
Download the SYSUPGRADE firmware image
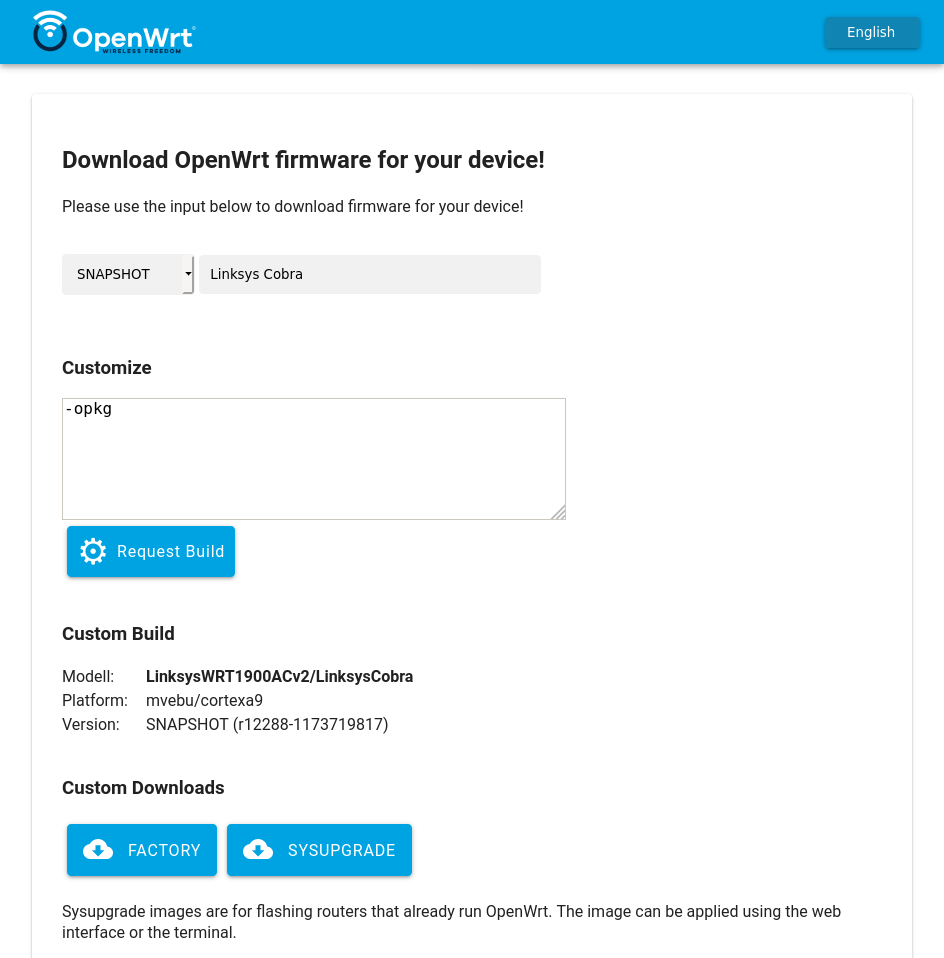pyautogui.click(x=319, y=849)
